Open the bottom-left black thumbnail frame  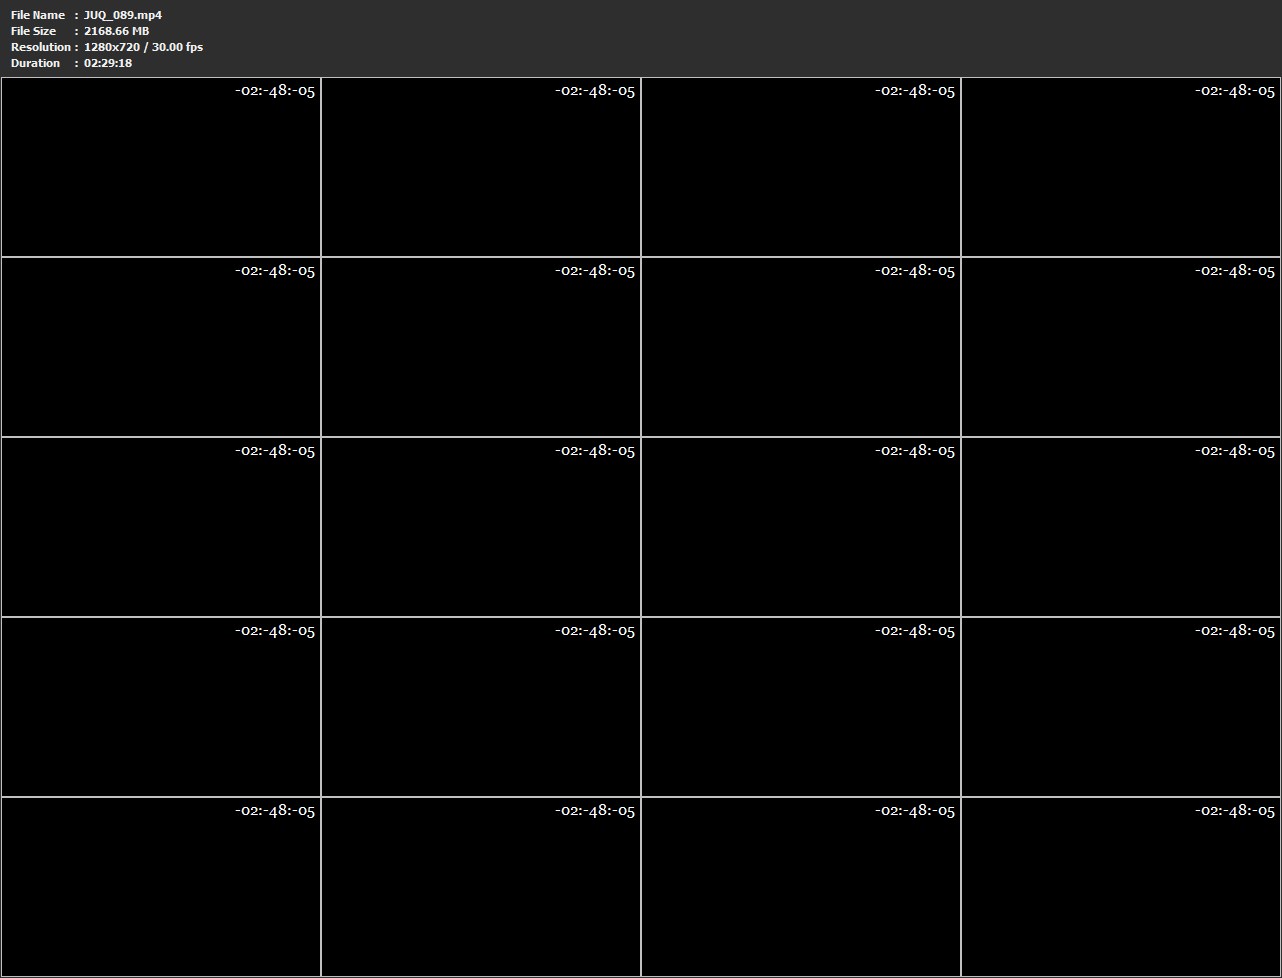pyautogui.click(x=161, y=887)
